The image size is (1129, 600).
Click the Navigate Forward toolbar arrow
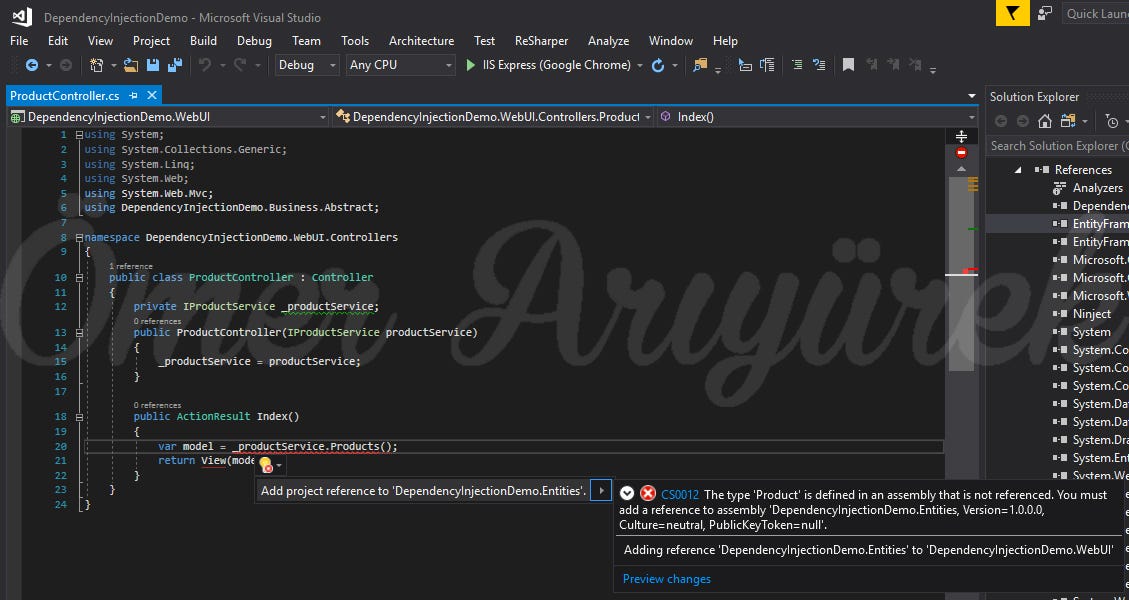point(66,65)
